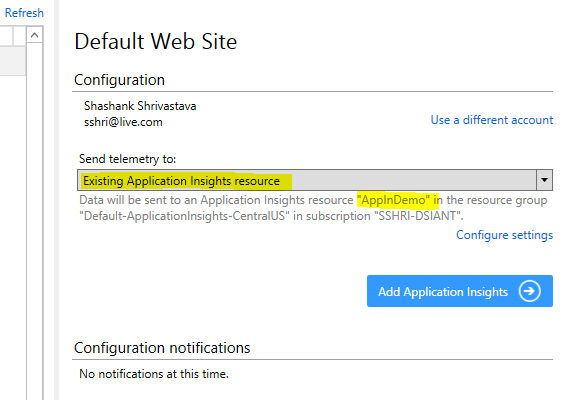This screenshot has width=564, height=400.
Task: Click the circled arrow icon on Add button
Action: [529, 291]
